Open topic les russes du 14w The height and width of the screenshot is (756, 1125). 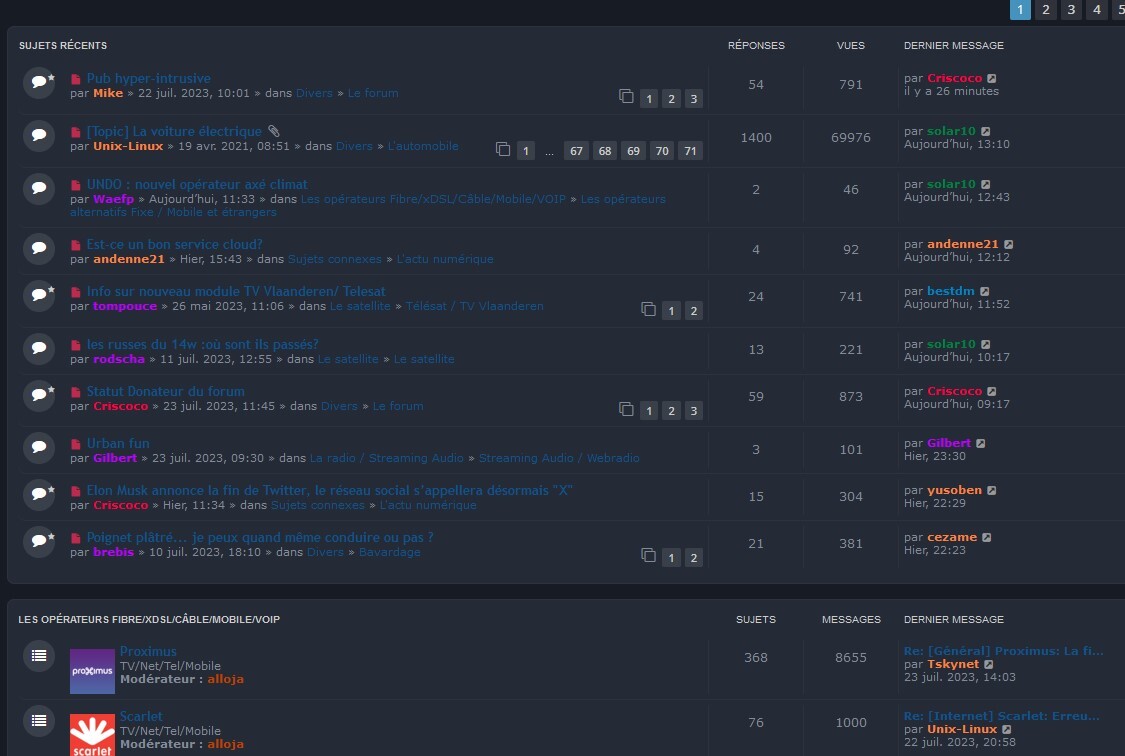tap(202, 344)
